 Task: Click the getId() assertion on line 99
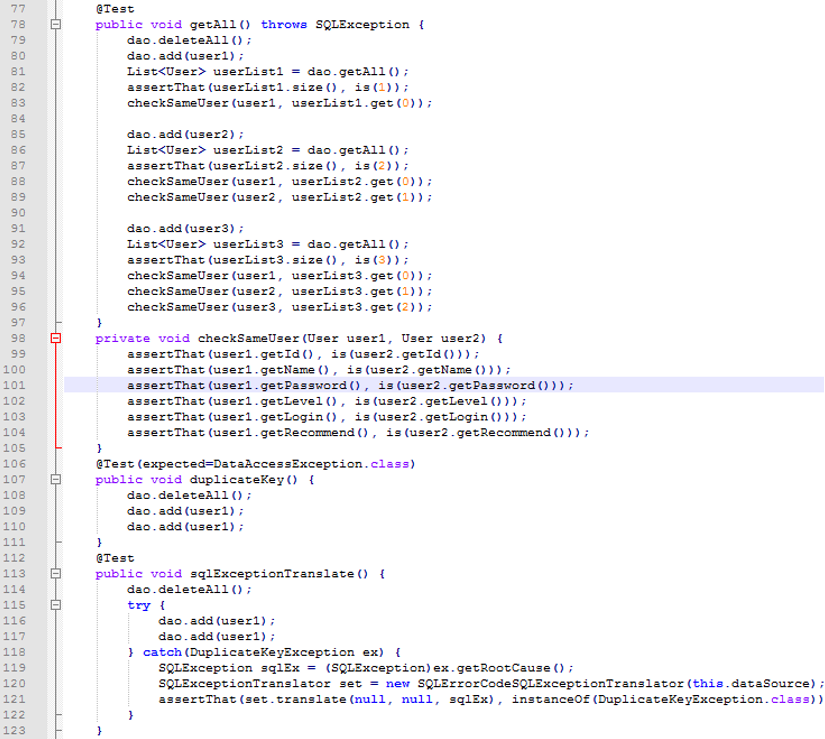point(303,354)
